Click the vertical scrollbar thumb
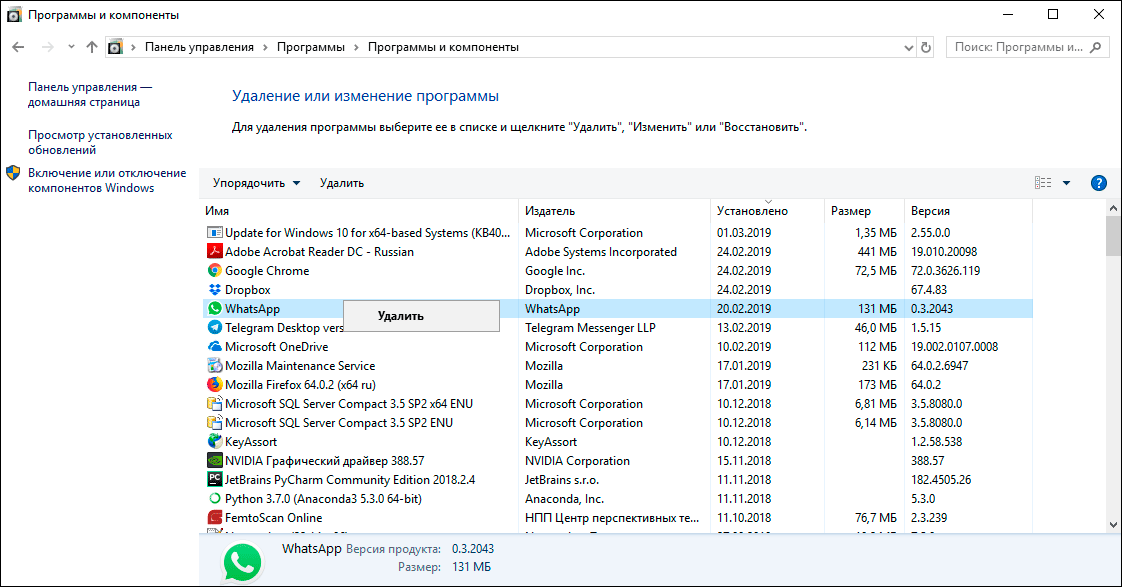The width and height of the screenshot is (1122, 587). (1113, 236)
